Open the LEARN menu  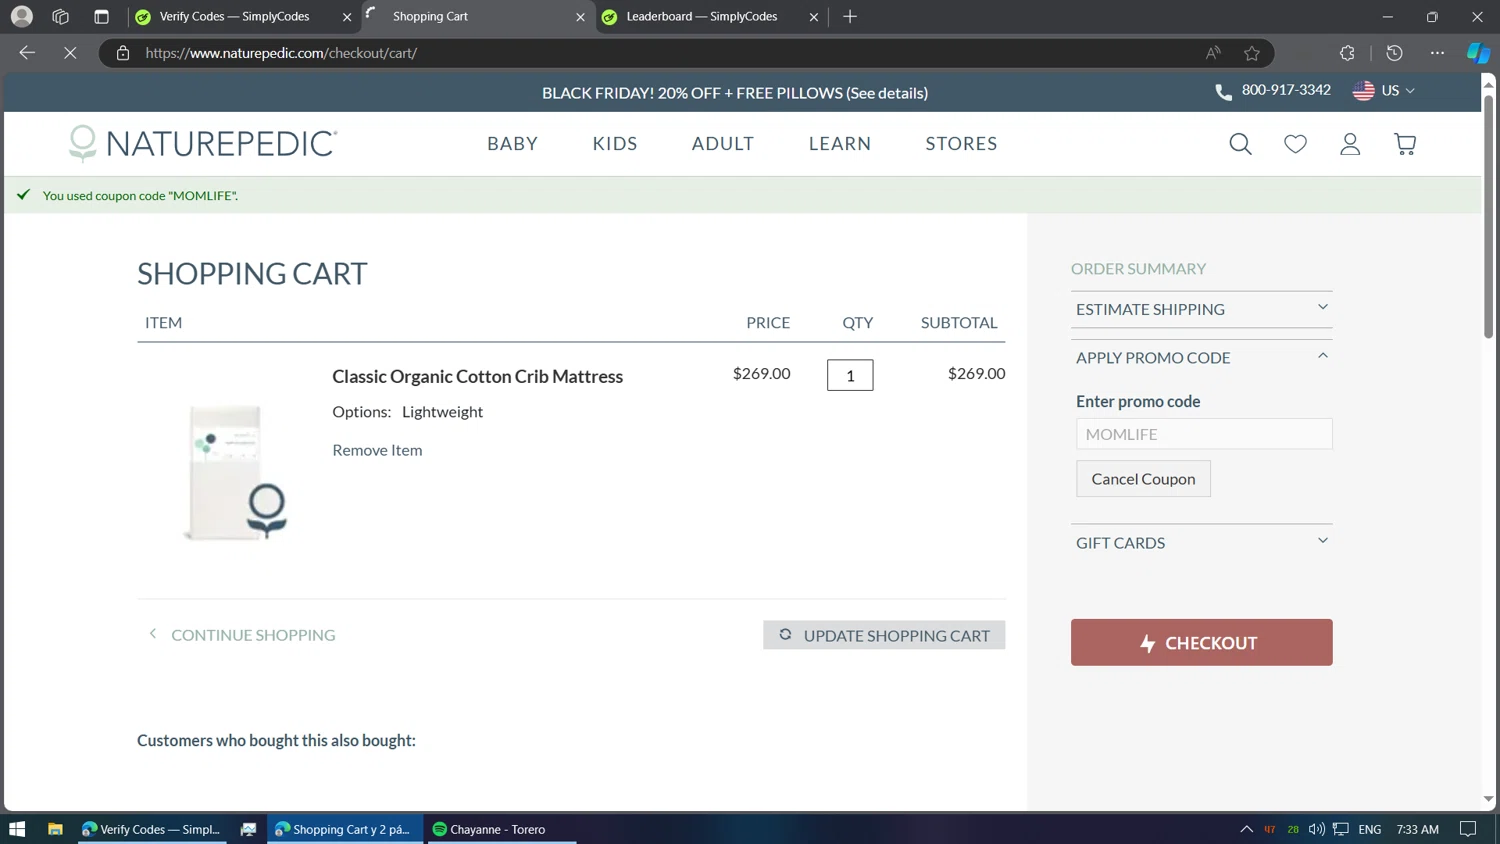[x=840, y=143]
